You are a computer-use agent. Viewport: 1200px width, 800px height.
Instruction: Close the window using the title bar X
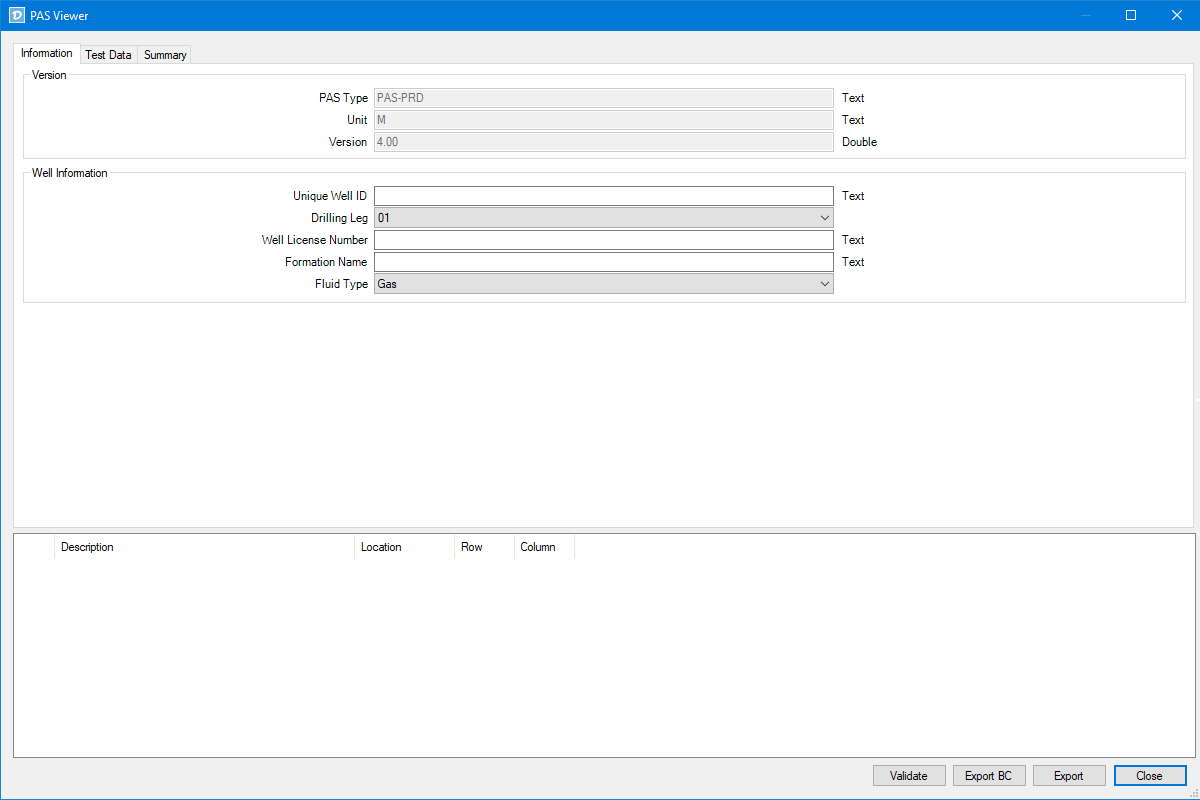click(1177, 15)
